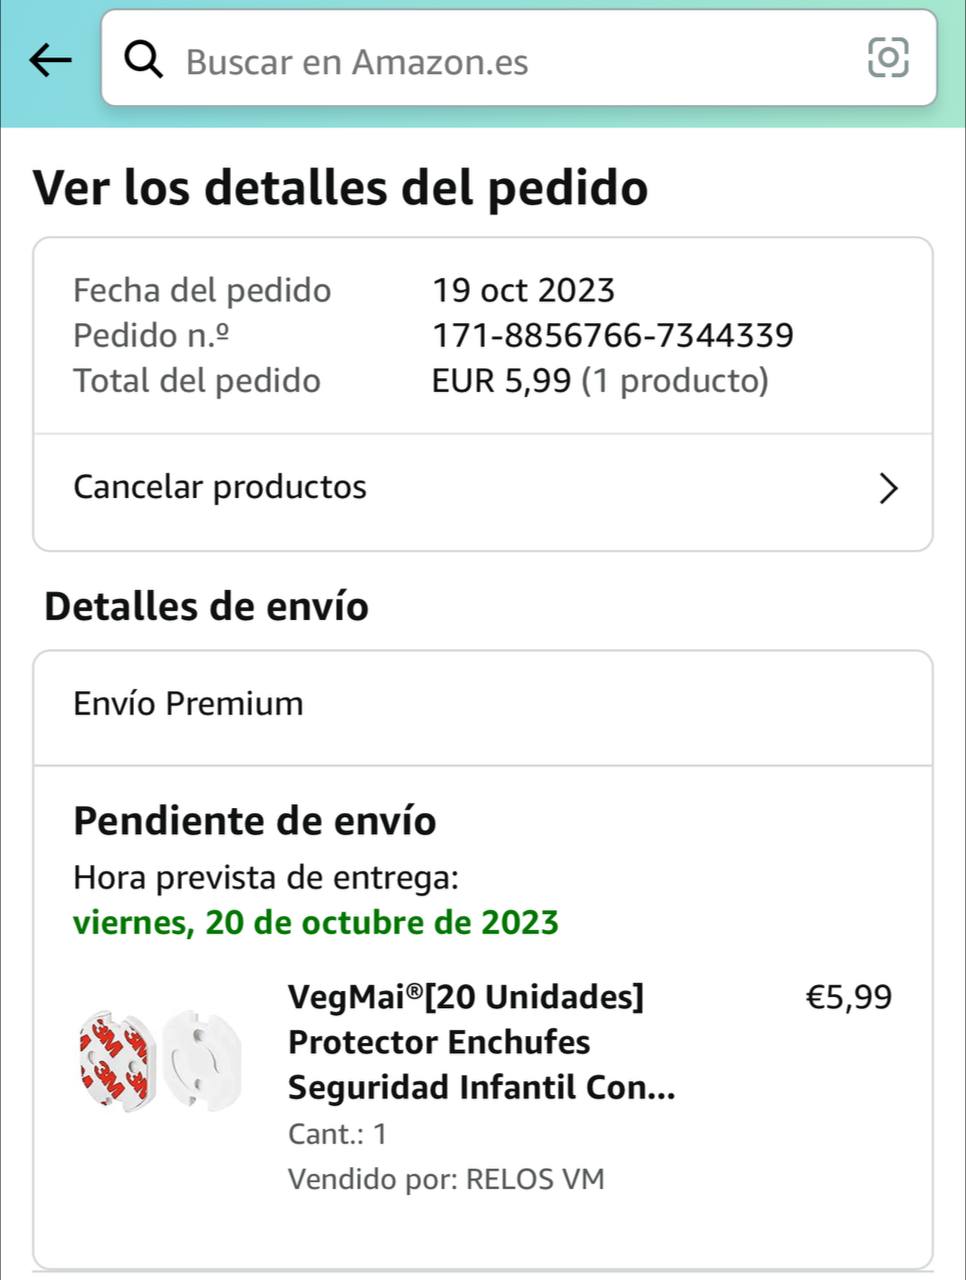This screenshot has height=1280, width=966.
Task: Tap the €5,99 product price
Action: 849,997
